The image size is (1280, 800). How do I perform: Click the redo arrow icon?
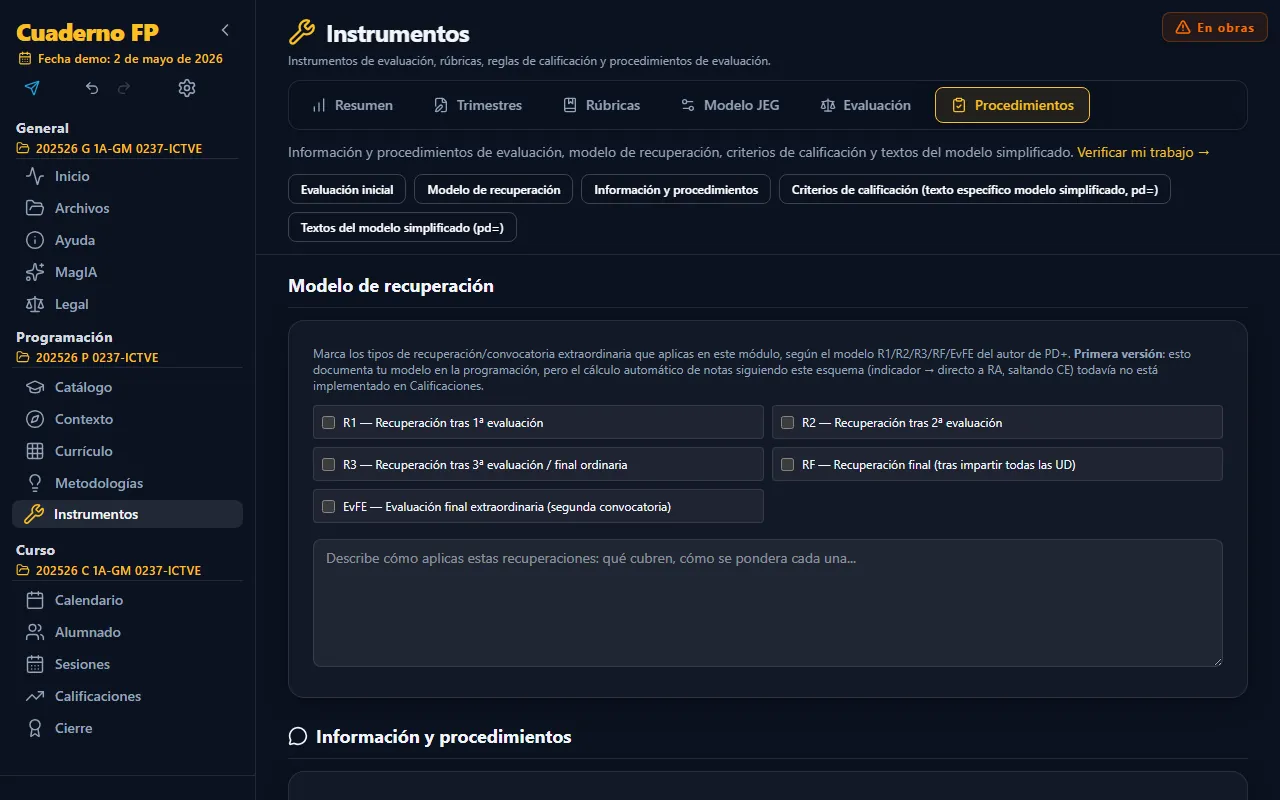[x=124, y=88]
